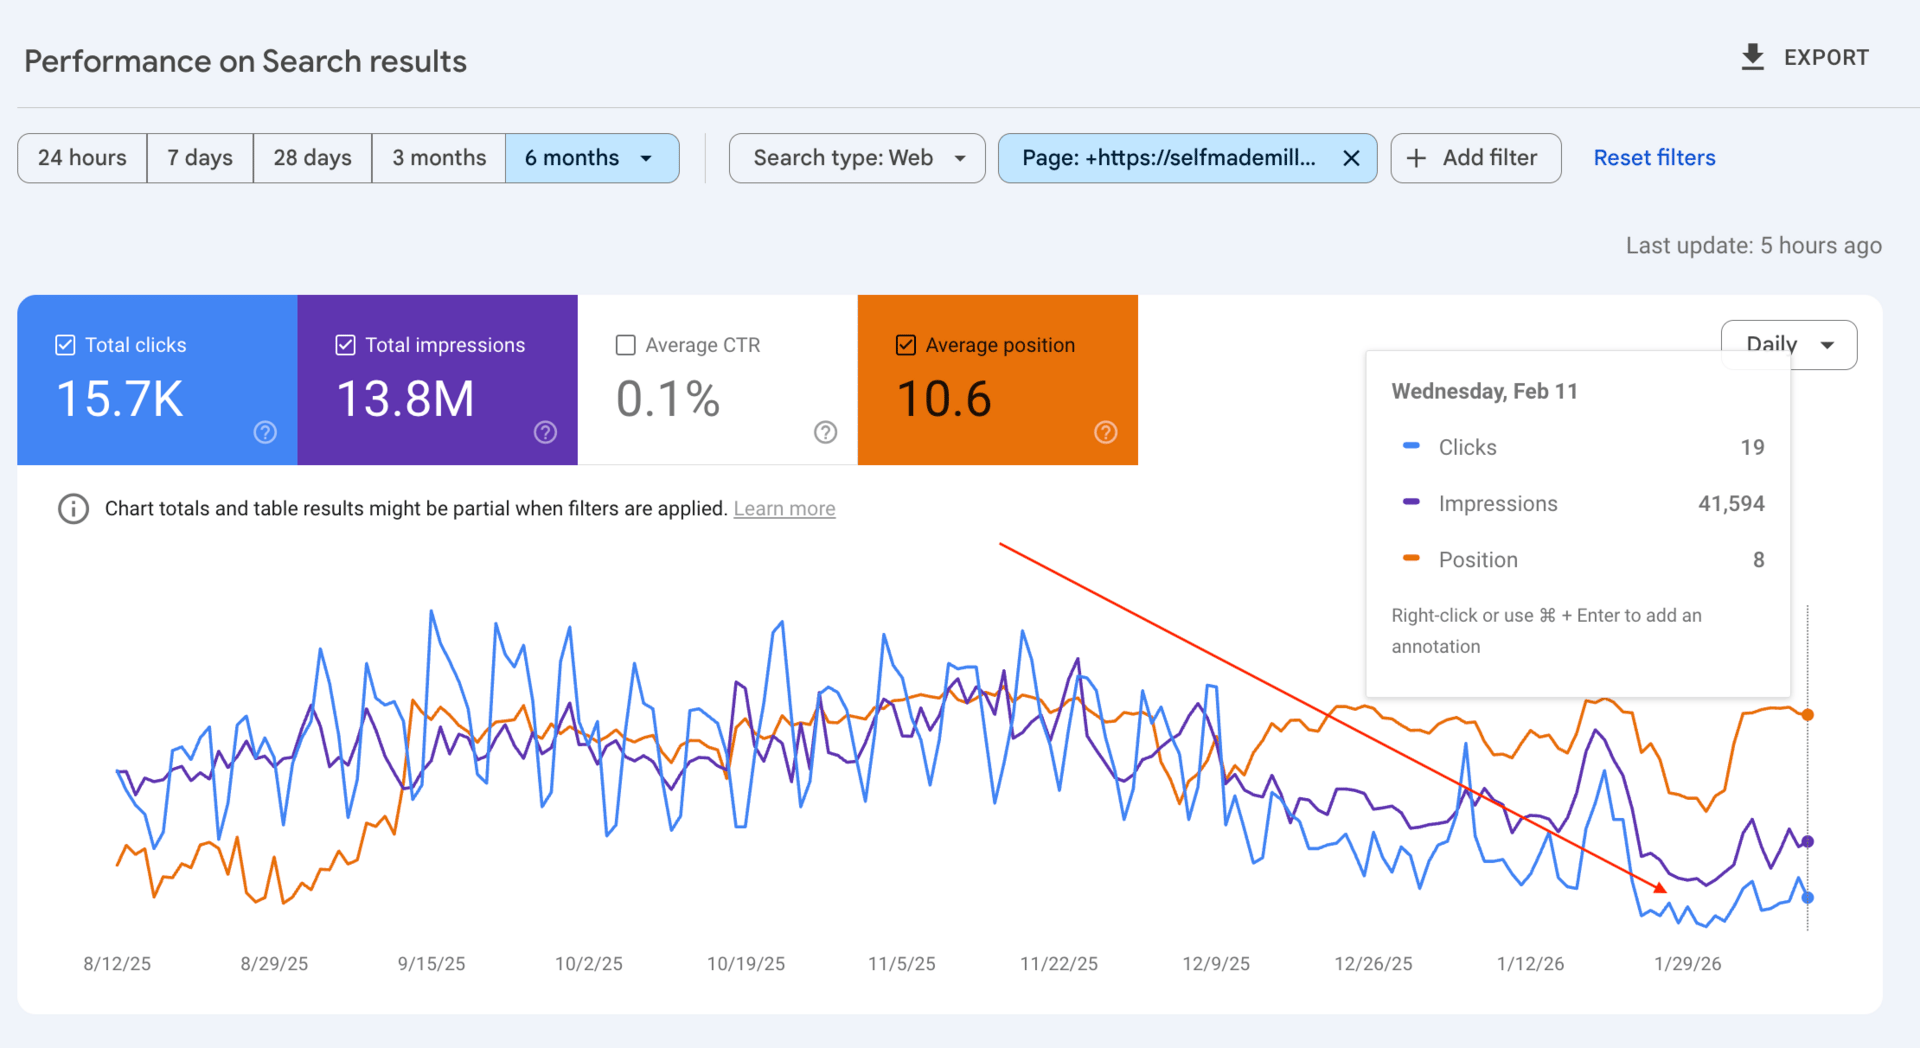Viewport: 1920px width, 1048px height.
Task: Remove the Page filter with X icon
Action: tap(1351, 158)
